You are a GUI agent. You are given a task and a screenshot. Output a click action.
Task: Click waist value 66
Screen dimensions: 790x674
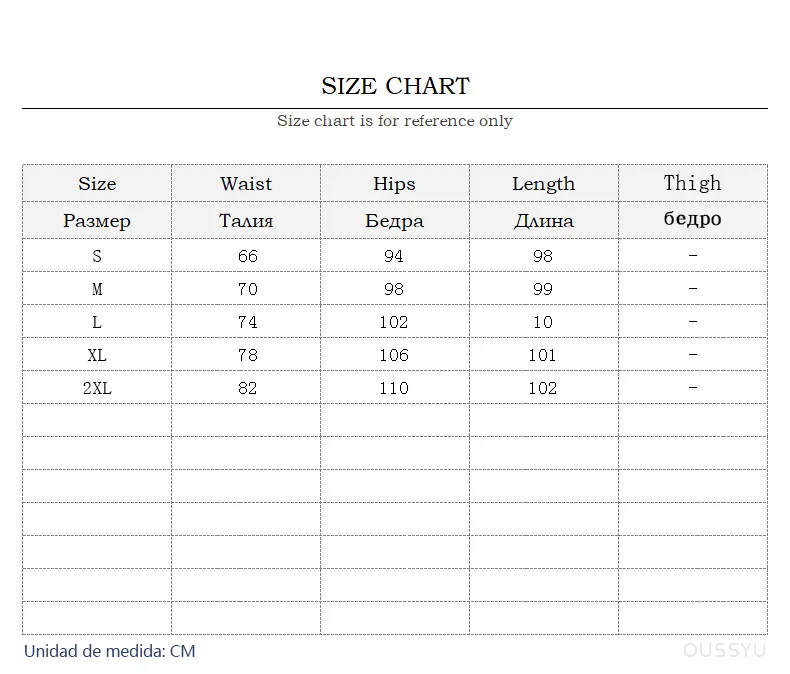[247, 256]
